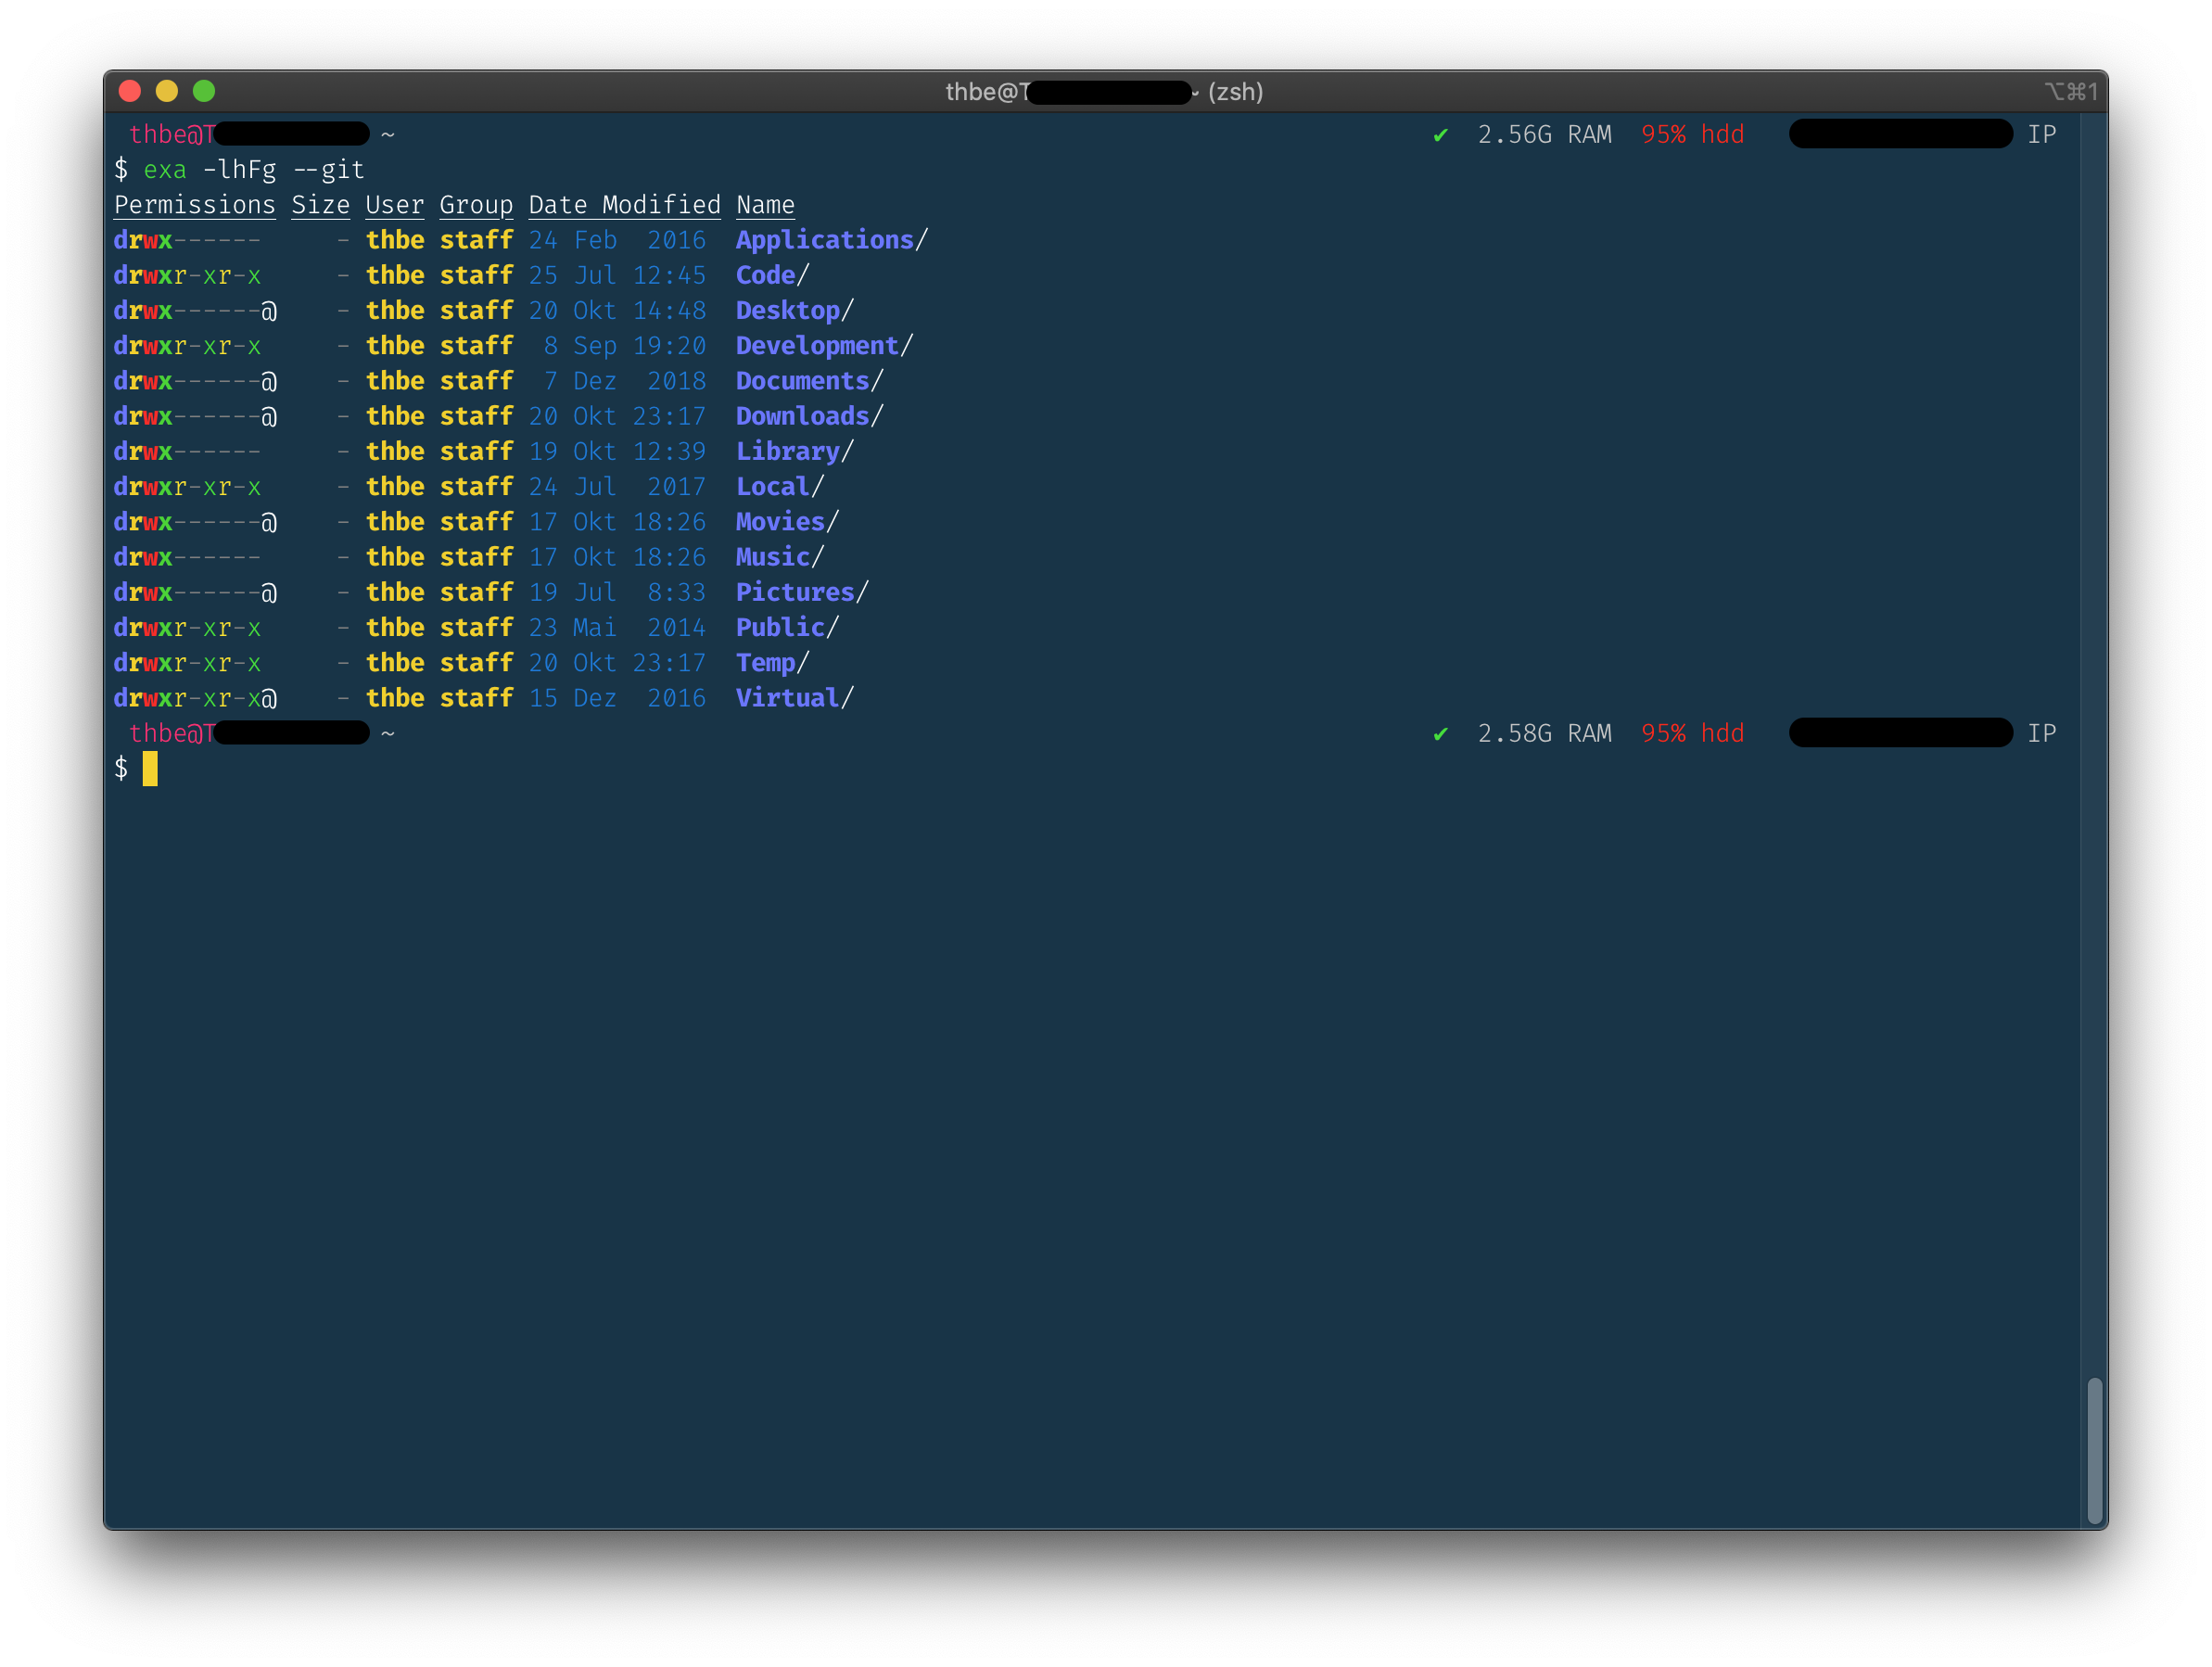The image size is (2212, 1667).
Task: Click the yellow block cursor at the prompt
Action: 152,769
